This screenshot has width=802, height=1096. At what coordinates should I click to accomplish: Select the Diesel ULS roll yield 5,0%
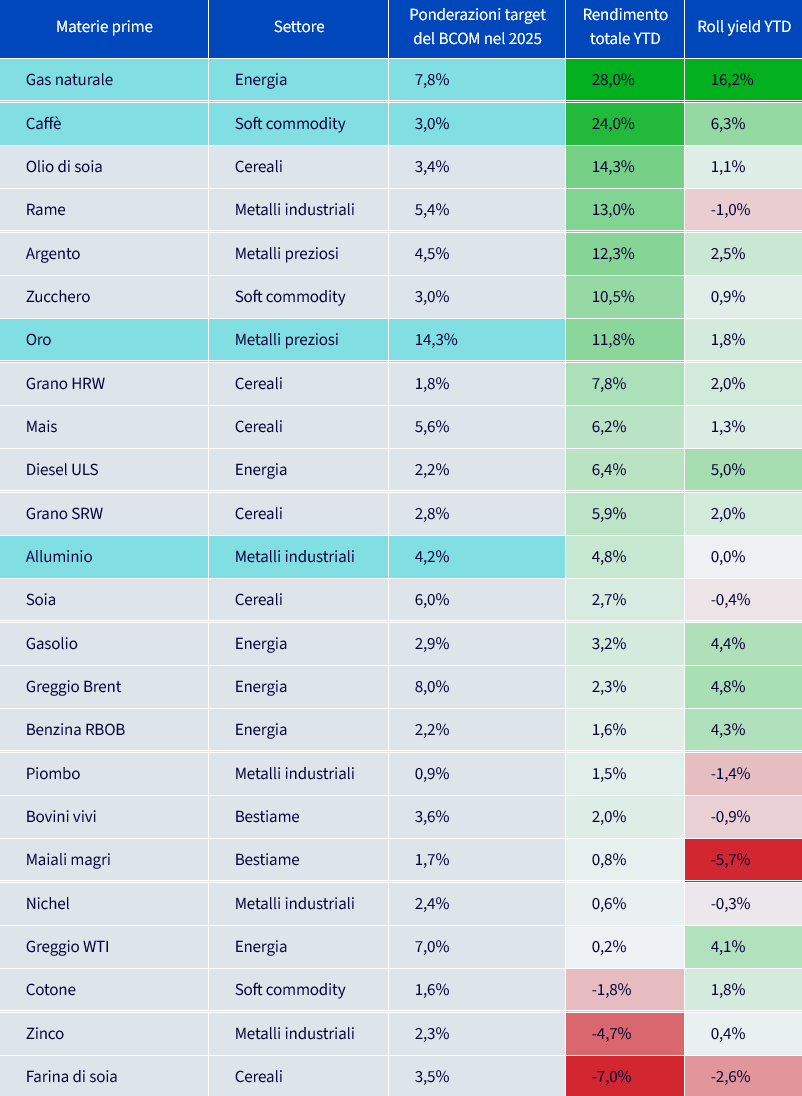[x=744, y=470]
